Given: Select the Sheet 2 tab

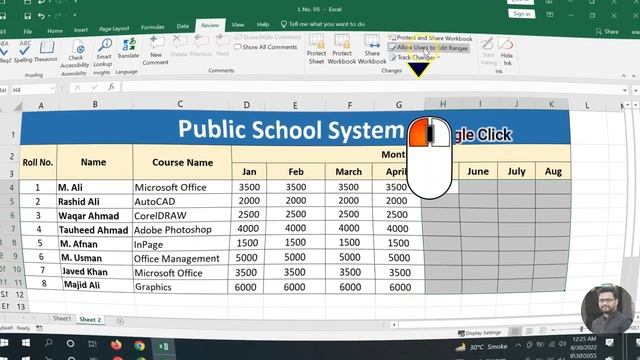Looking at the screenshot, I should (x=90, y=319).
